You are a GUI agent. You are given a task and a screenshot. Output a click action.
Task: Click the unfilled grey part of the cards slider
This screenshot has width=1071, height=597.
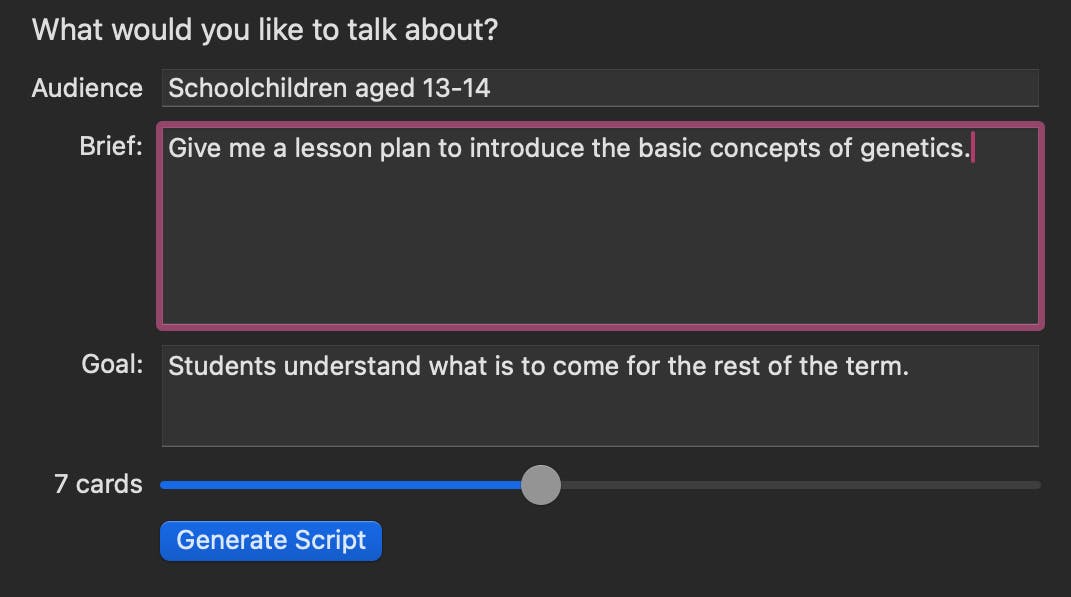(790, 485)
